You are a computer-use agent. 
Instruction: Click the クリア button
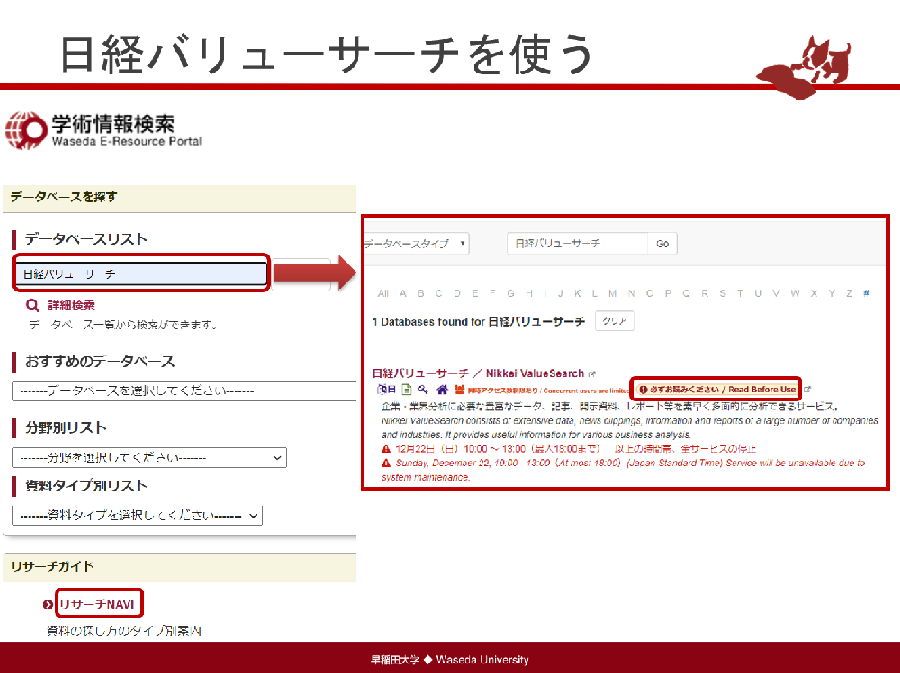[615, 321]
